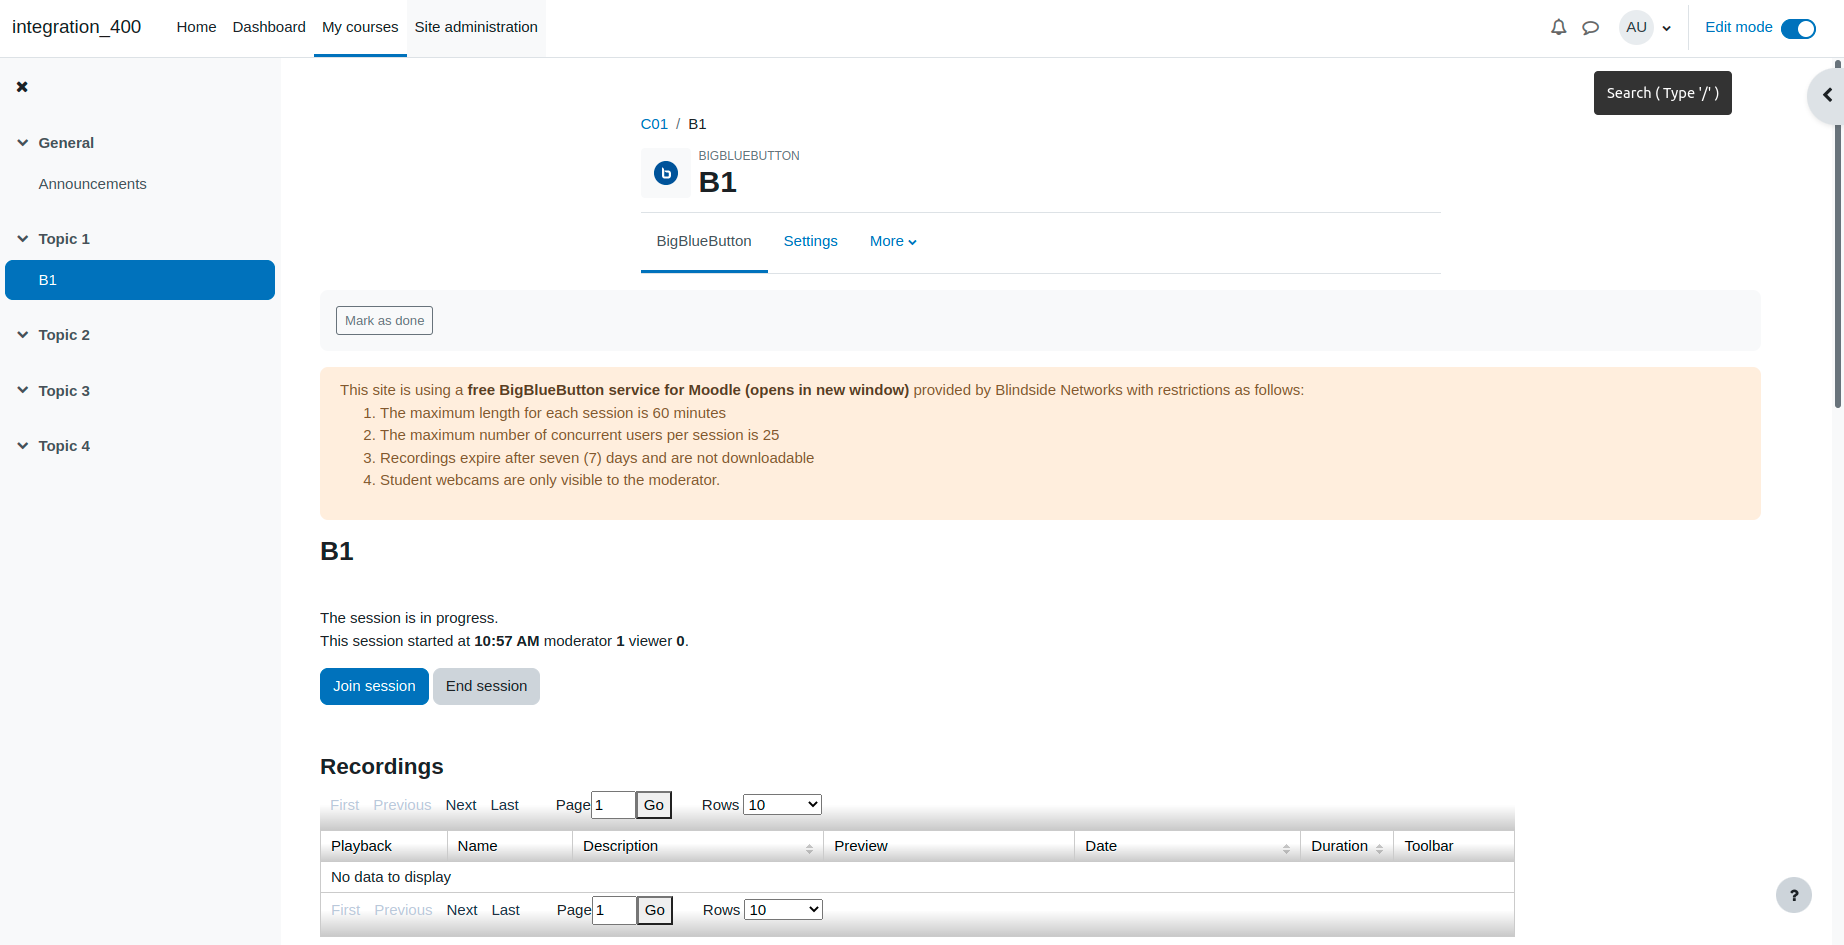Open the C01 breadcrumb link
This screenshot has width=1844, height=945.
[x=654, y=124]
